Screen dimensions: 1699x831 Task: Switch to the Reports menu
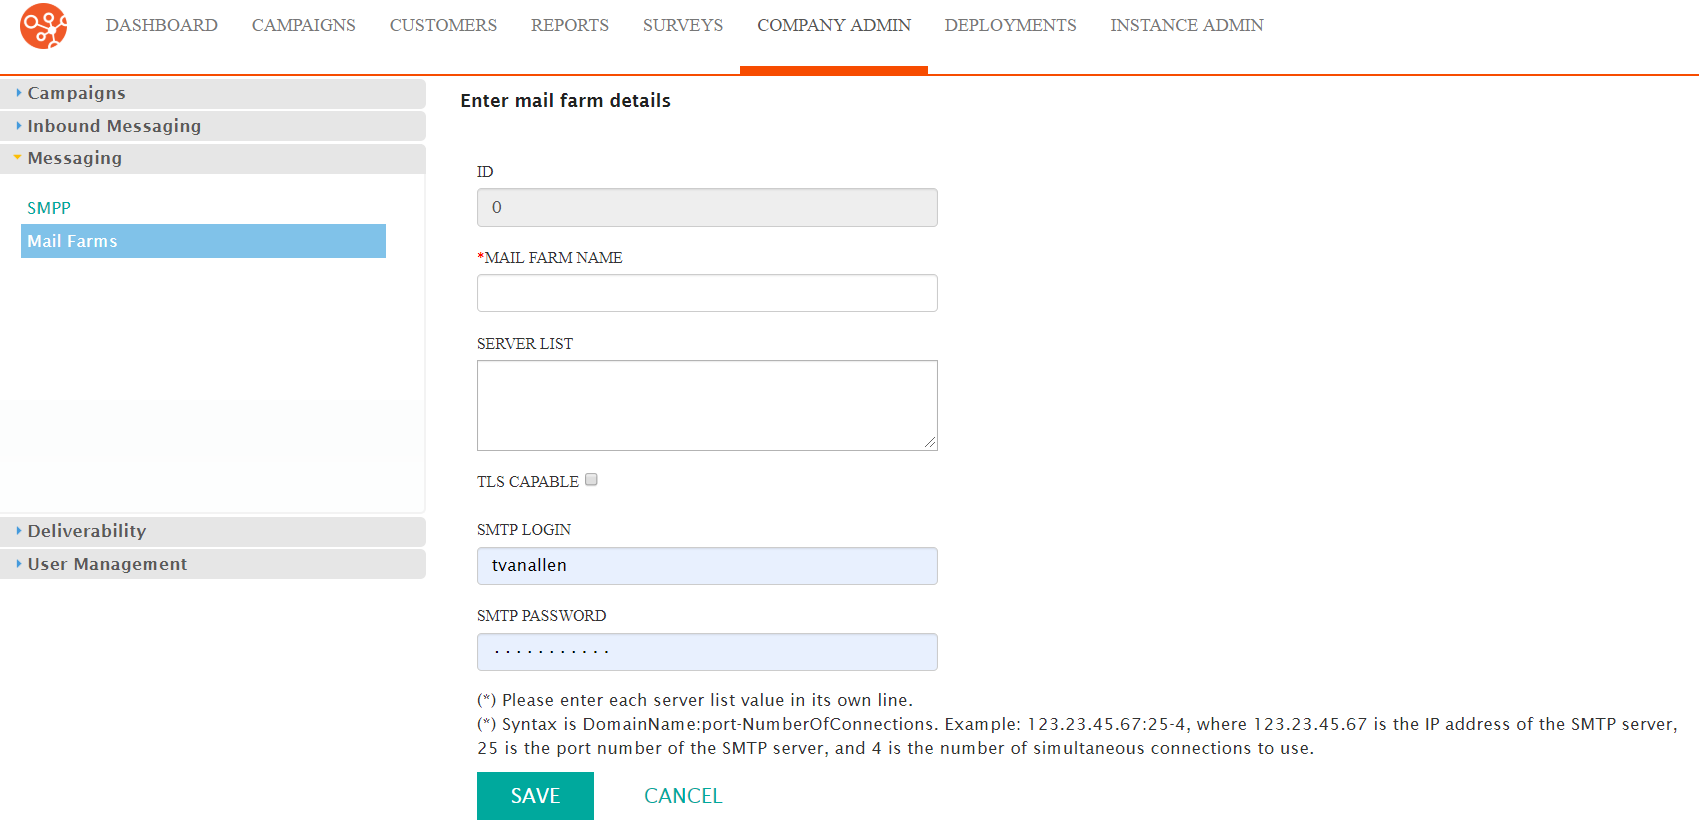point(570,25)
